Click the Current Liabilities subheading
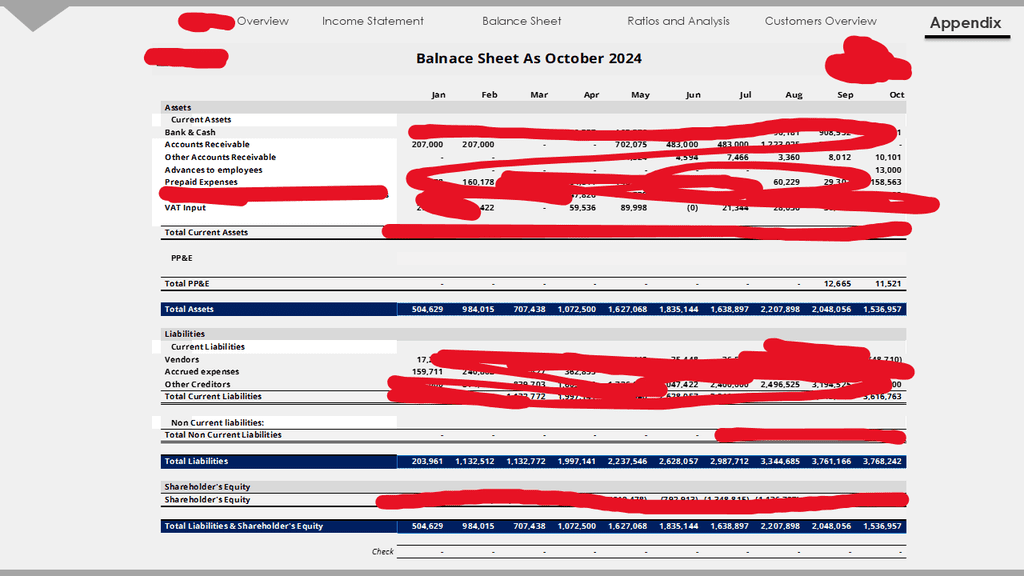Screen dimensions: 1024x576 pos(208,347)
